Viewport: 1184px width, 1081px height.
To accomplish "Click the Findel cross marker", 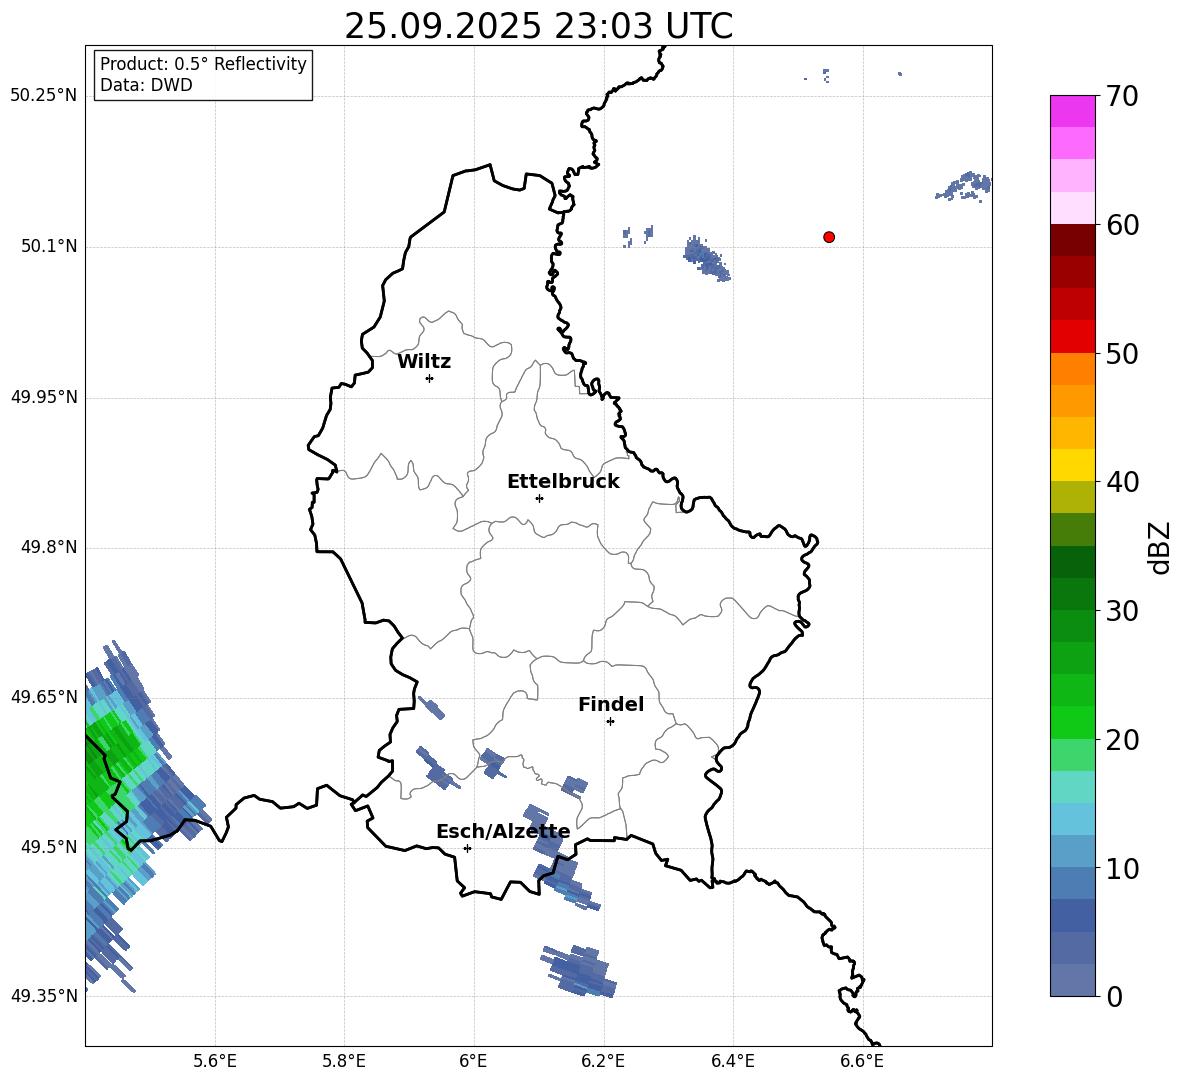I will click(x=610, y=722).
